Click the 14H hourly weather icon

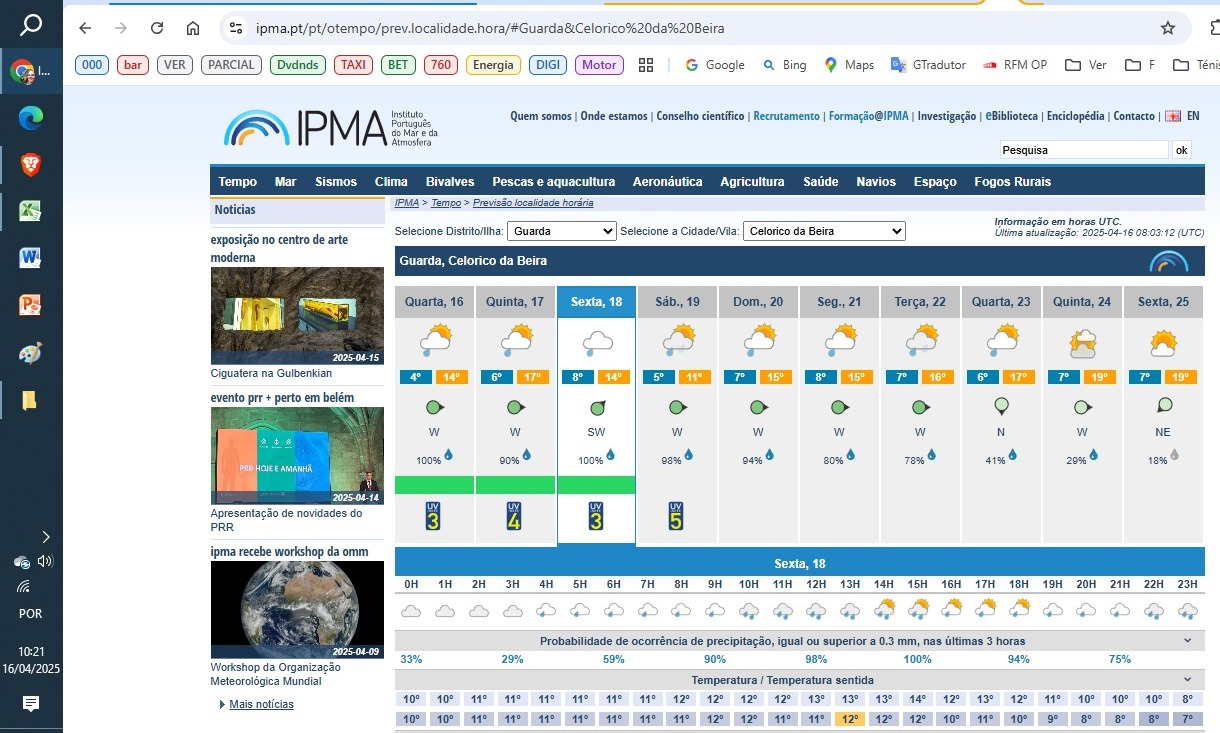884,609
